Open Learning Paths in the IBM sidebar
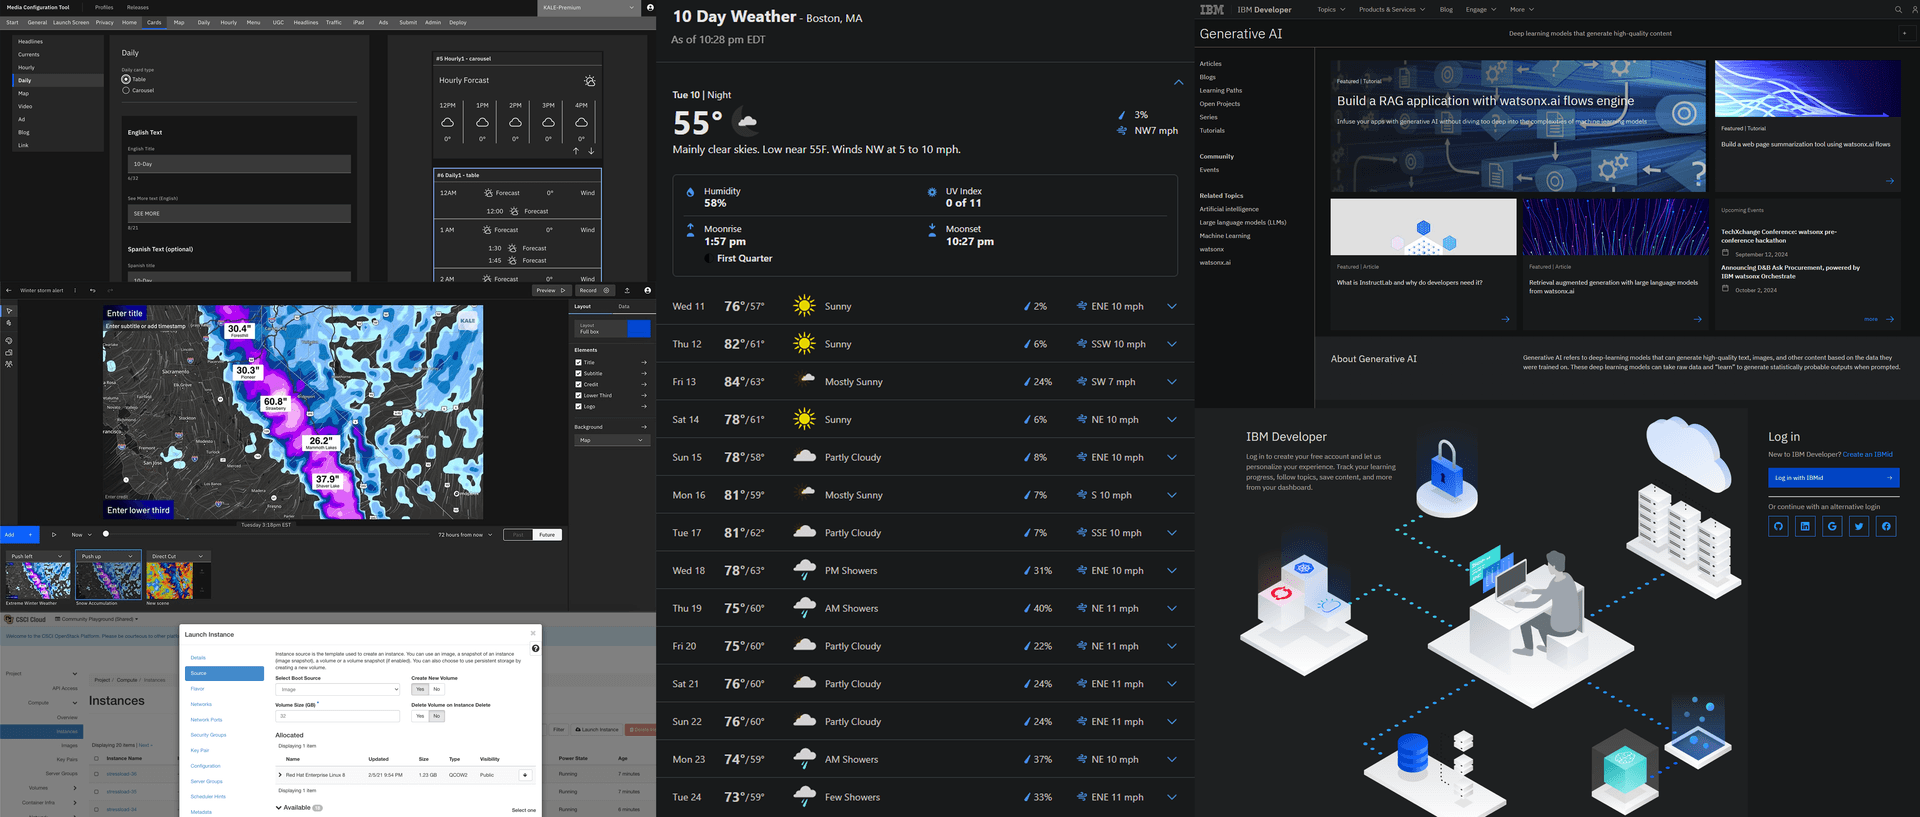Viewport: 1920px width, 817px height. 1220,90
